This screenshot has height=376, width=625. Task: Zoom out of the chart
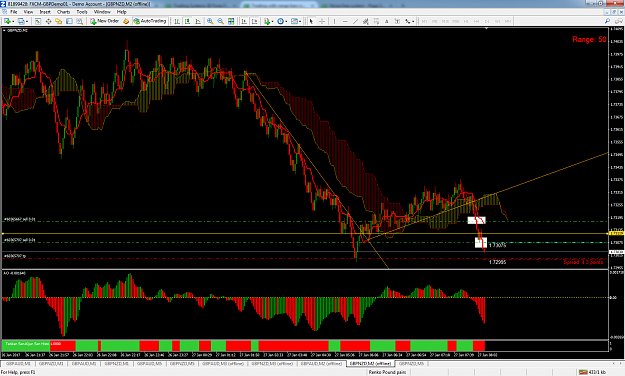220,21
